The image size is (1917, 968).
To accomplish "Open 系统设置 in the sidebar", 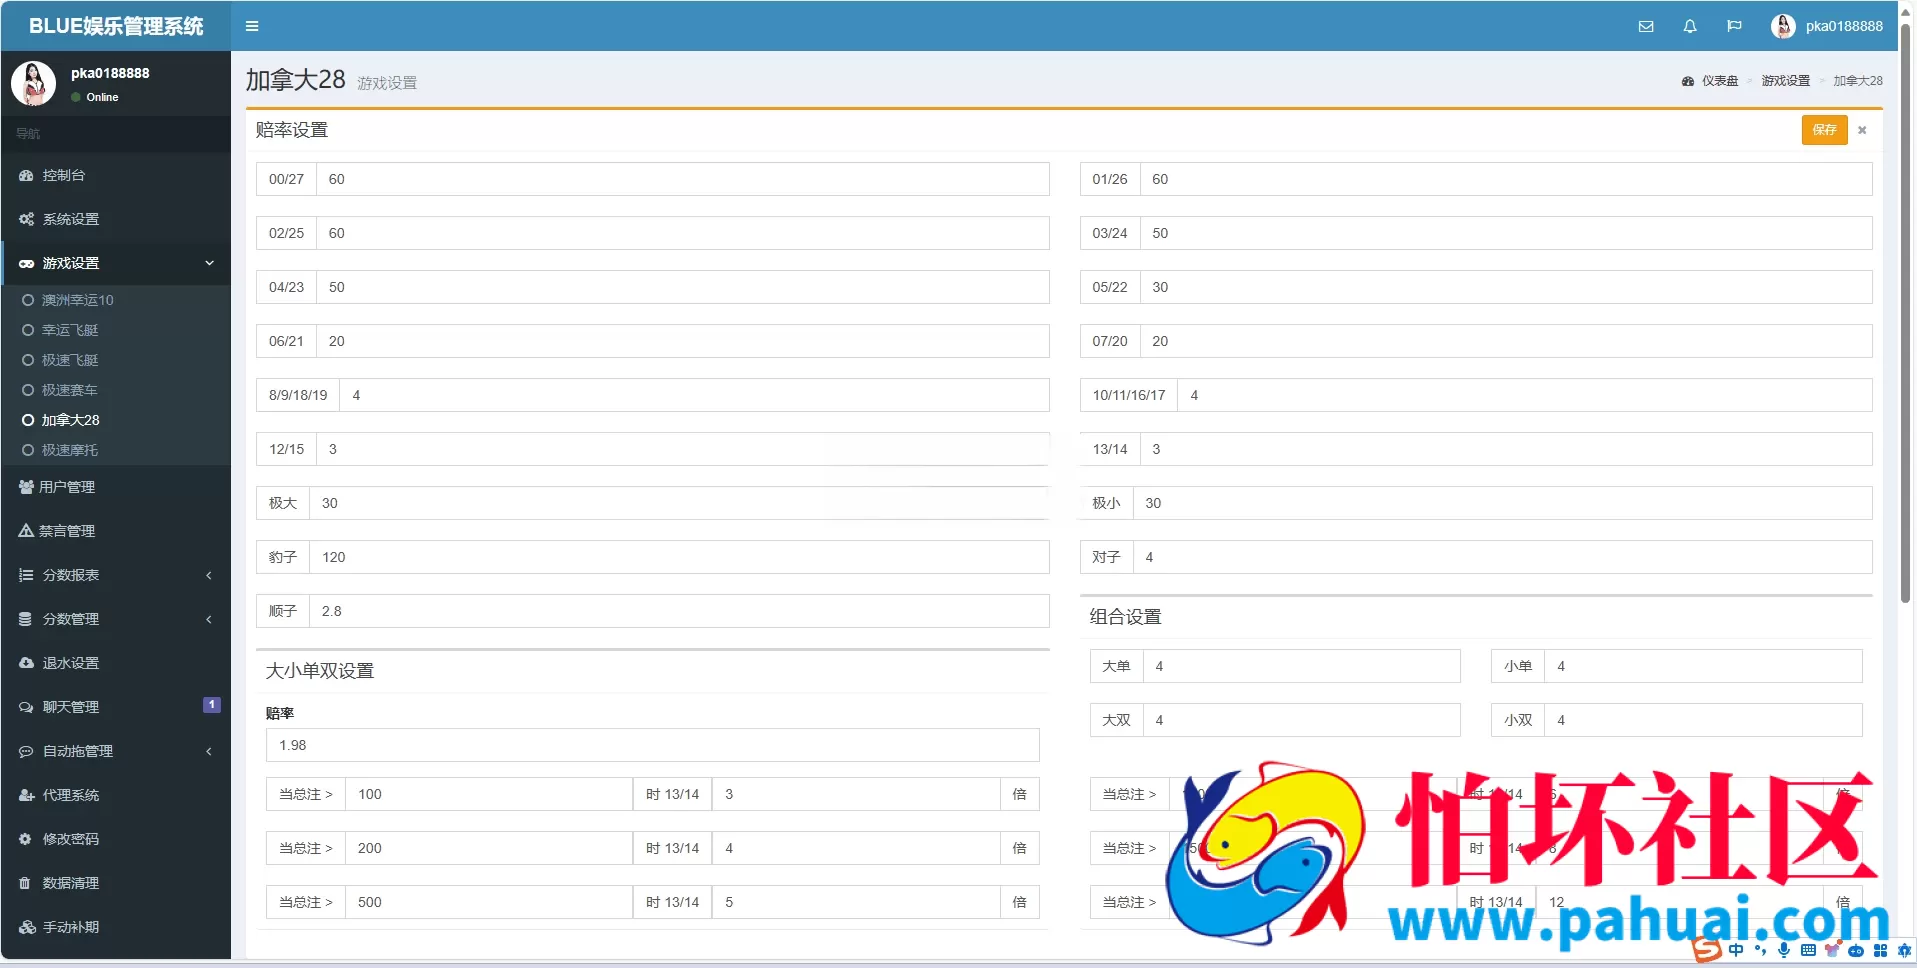I will click(116, 219).
